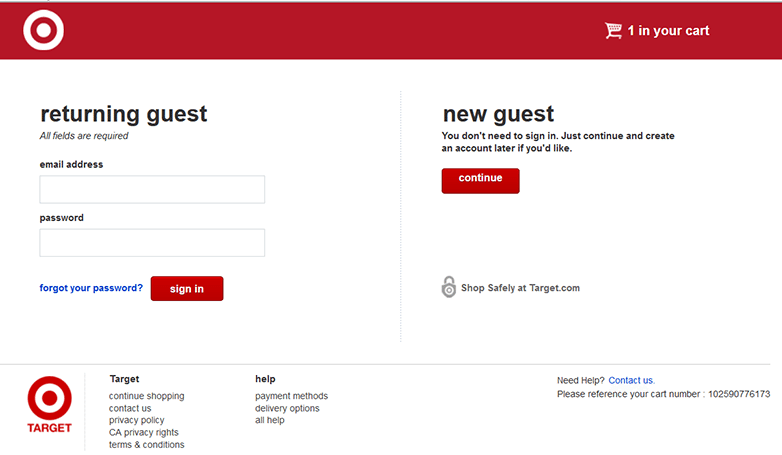Click continue as new guest
Viewport: 782px width, 455px height.
[x=480, y=181]
